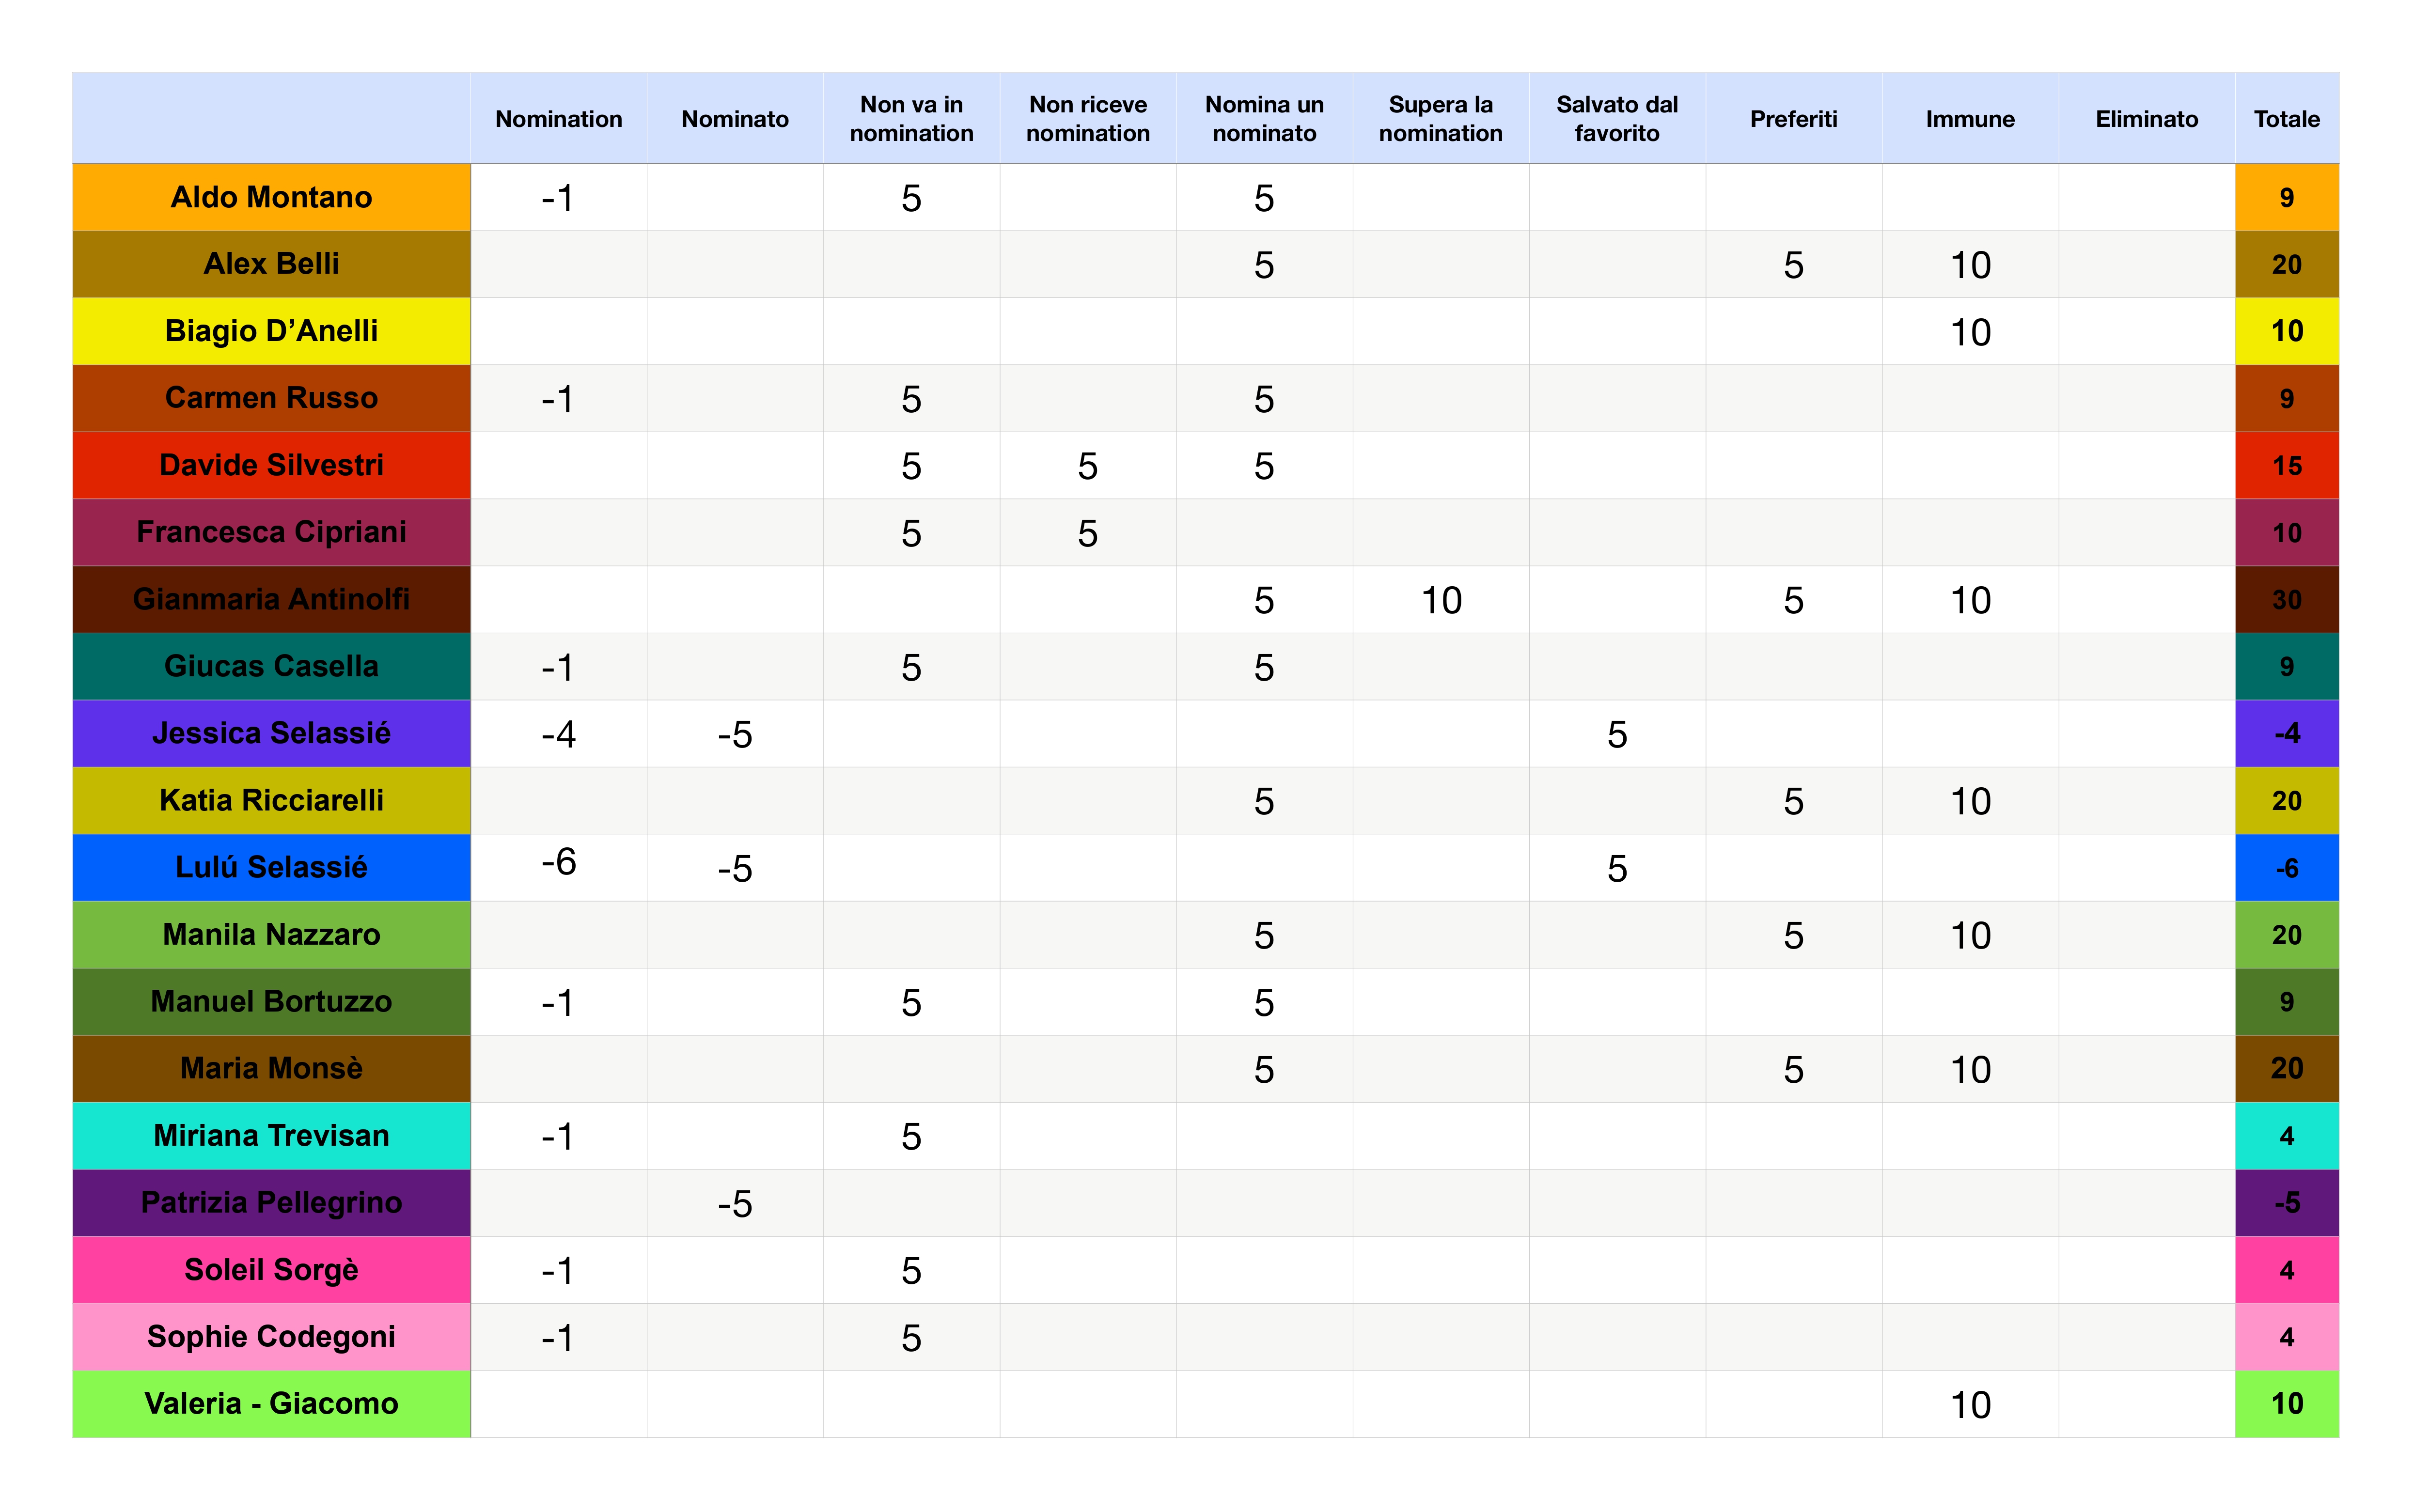This screenshot has width=2414, height=1512.
Task: Click Miriana Trevisan's total cell 4
Action: [2286, 1136]
